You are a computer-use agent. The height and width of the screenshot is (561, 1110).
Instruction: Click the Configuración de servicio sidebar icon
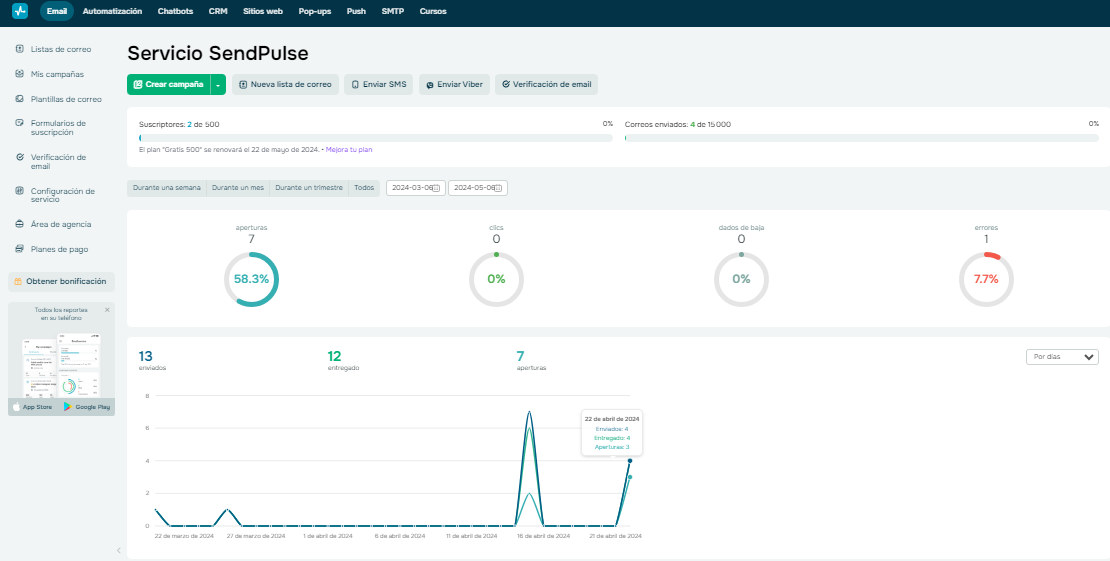(x=20, y=191)
